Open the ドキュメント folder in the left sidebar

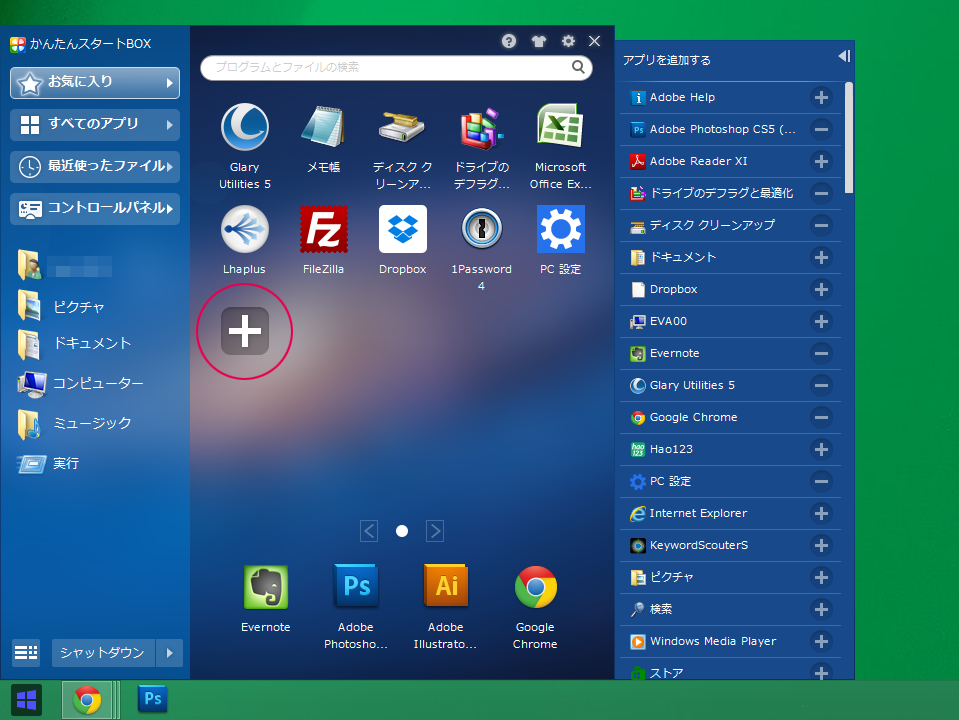pos(75,343)
